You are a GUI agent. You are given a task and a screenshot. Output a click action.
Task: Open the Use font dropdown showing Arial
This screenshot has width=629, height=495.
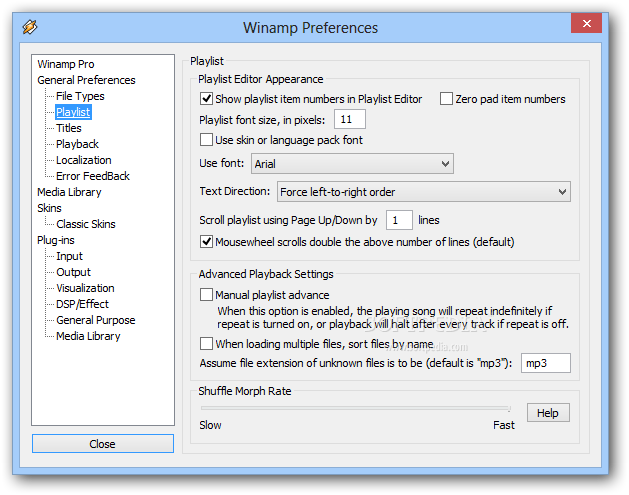pos(352,164)
